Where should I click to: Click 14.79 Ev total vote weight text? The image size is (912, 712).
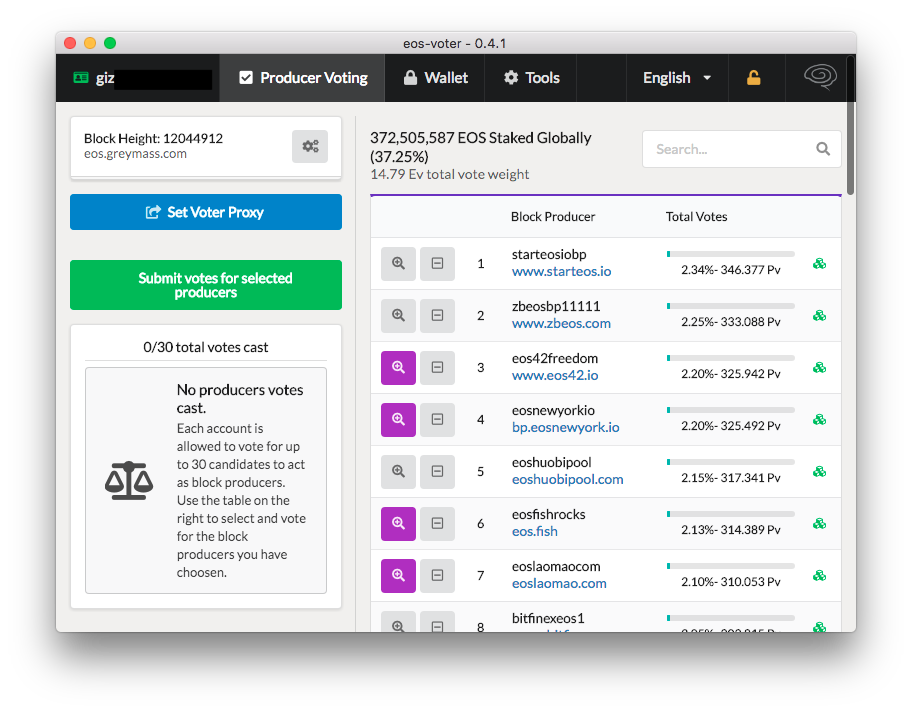coord(450,175)
